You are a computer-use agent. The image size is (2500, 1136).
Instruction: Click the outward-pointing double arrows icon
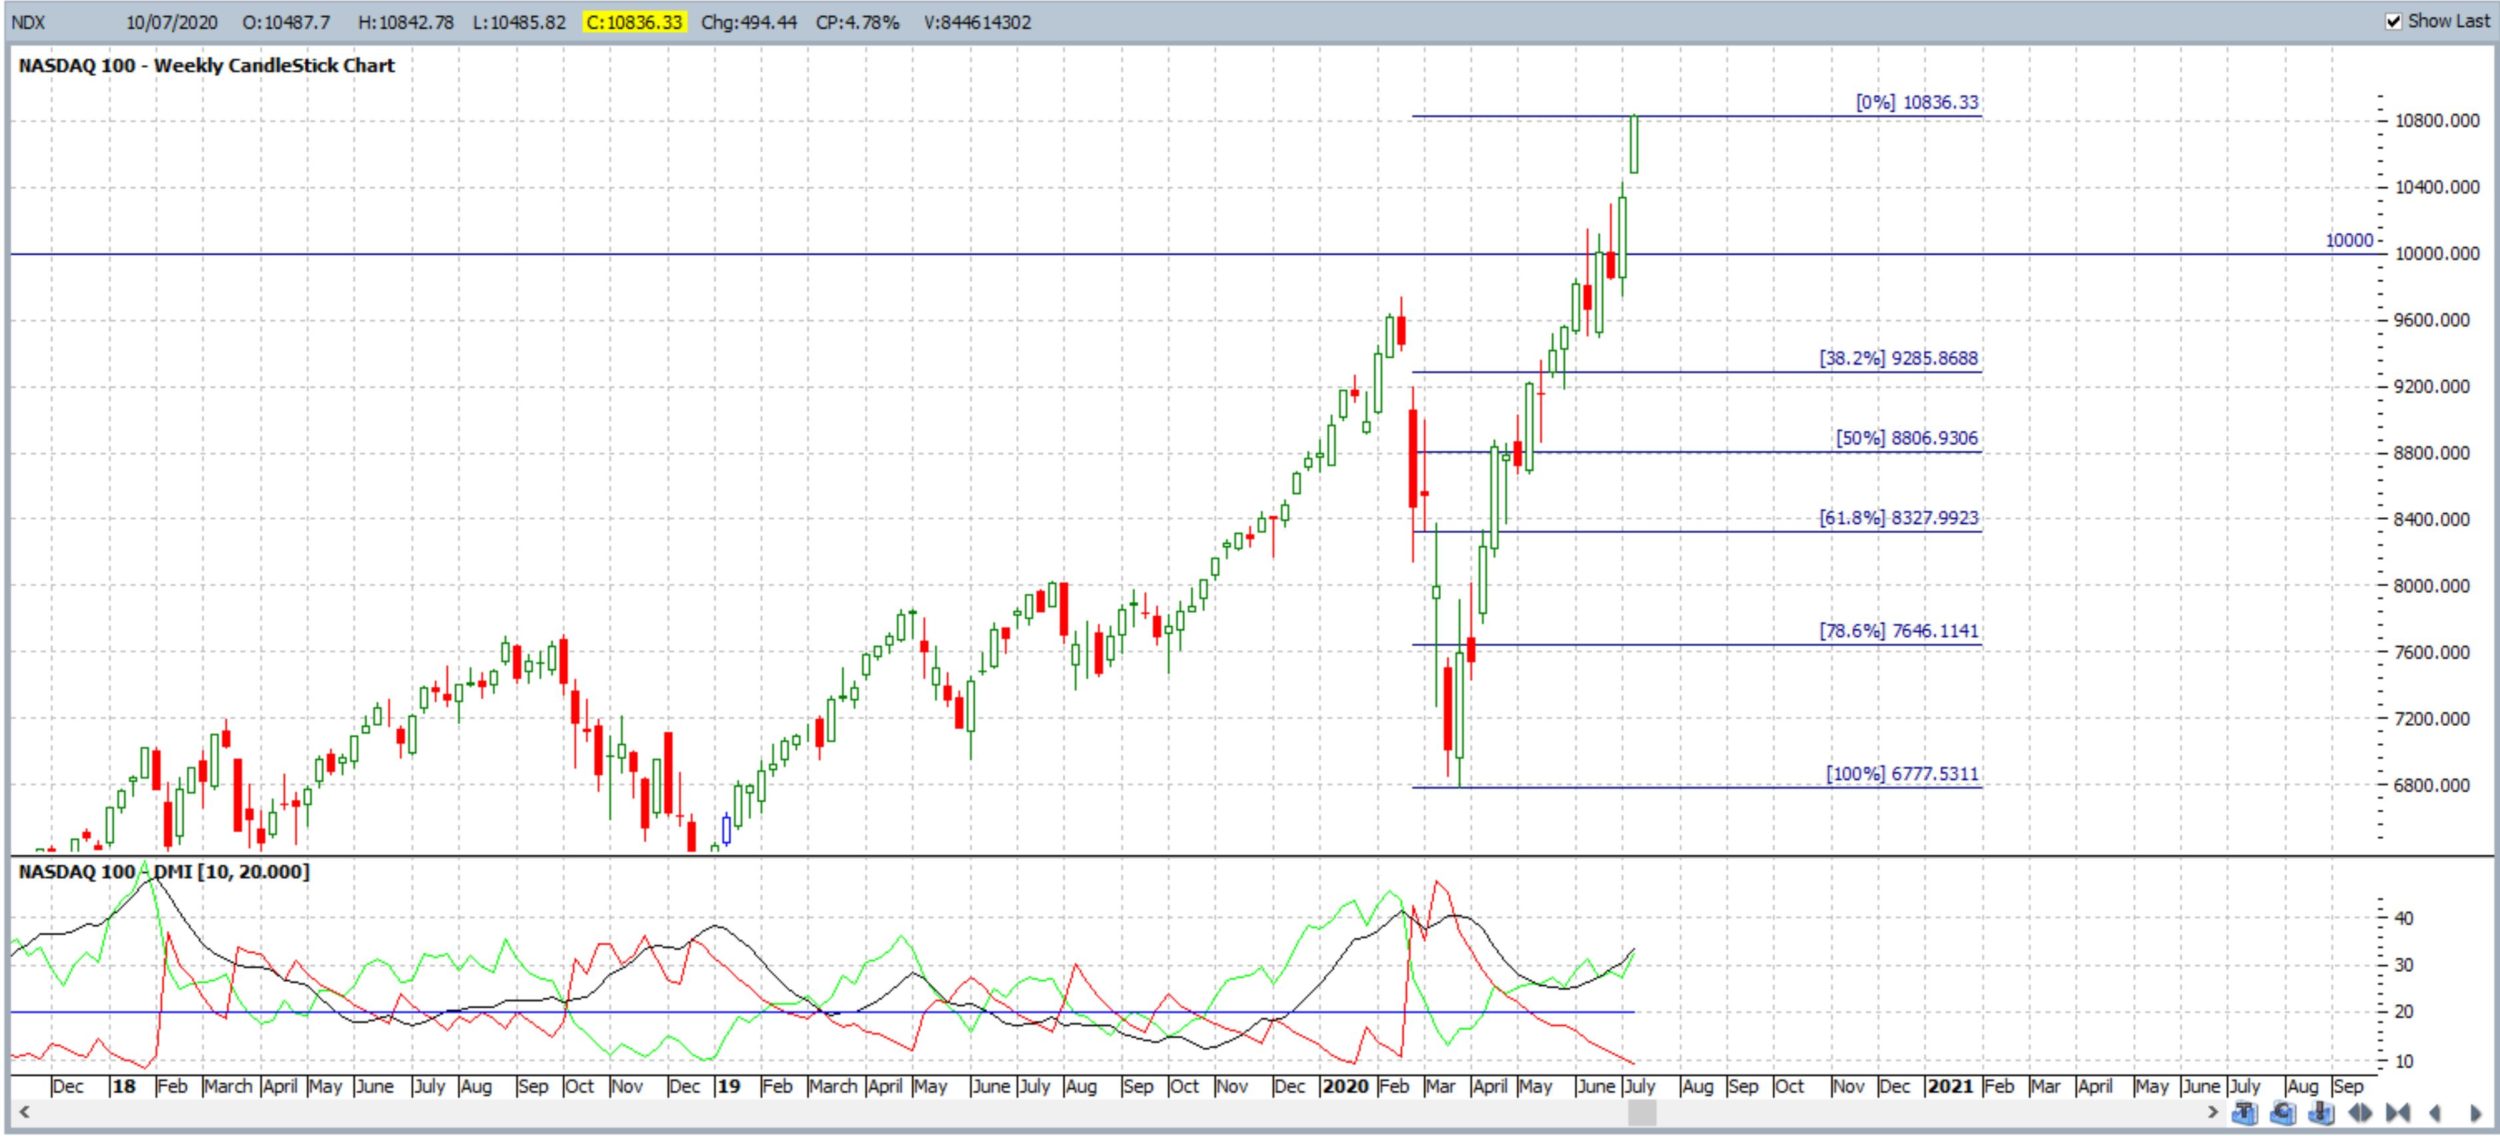(2360, 1113)
